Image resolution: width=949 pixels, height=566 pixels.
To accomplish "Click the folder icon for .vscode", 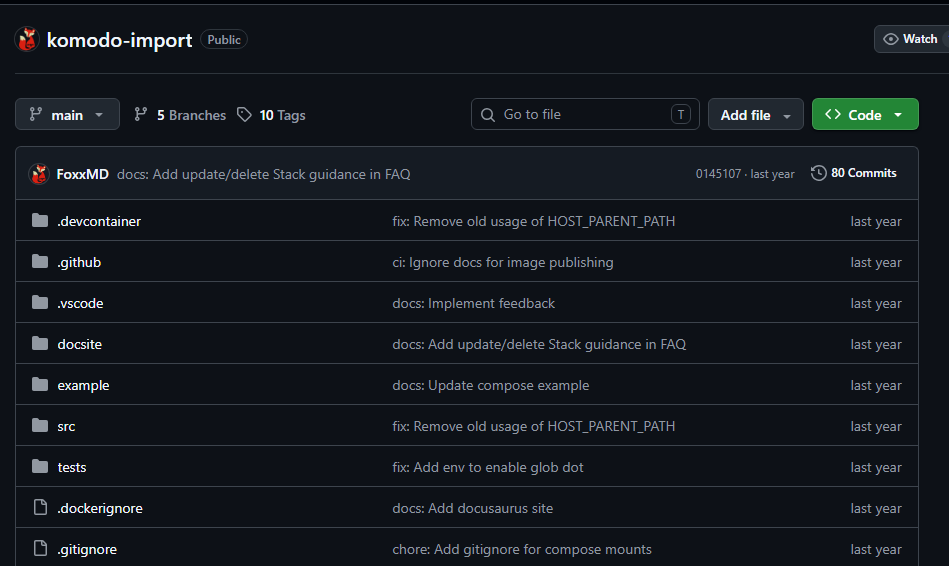I will pyautogui.click(x=40, y=302).
